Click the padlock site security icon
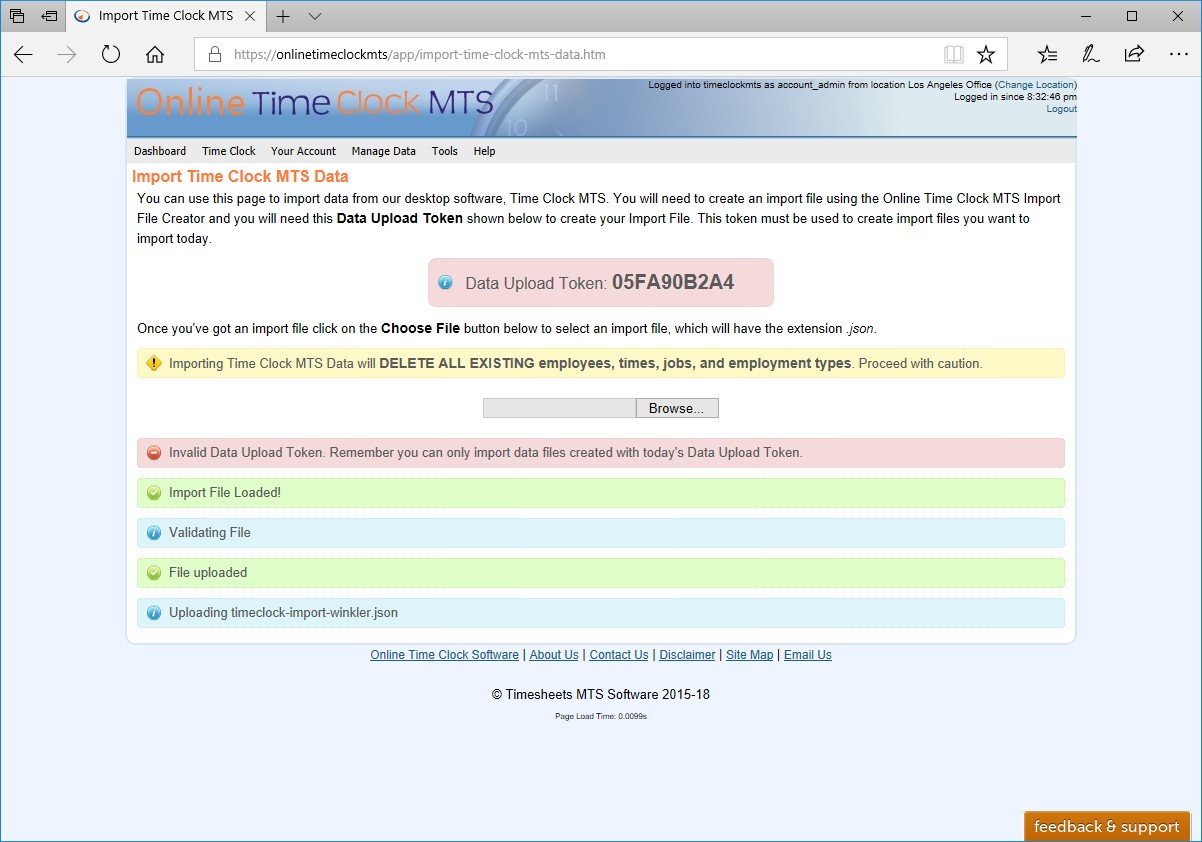Image resolution: width=1202 pixels, height=842 pixels. (213, 55)
